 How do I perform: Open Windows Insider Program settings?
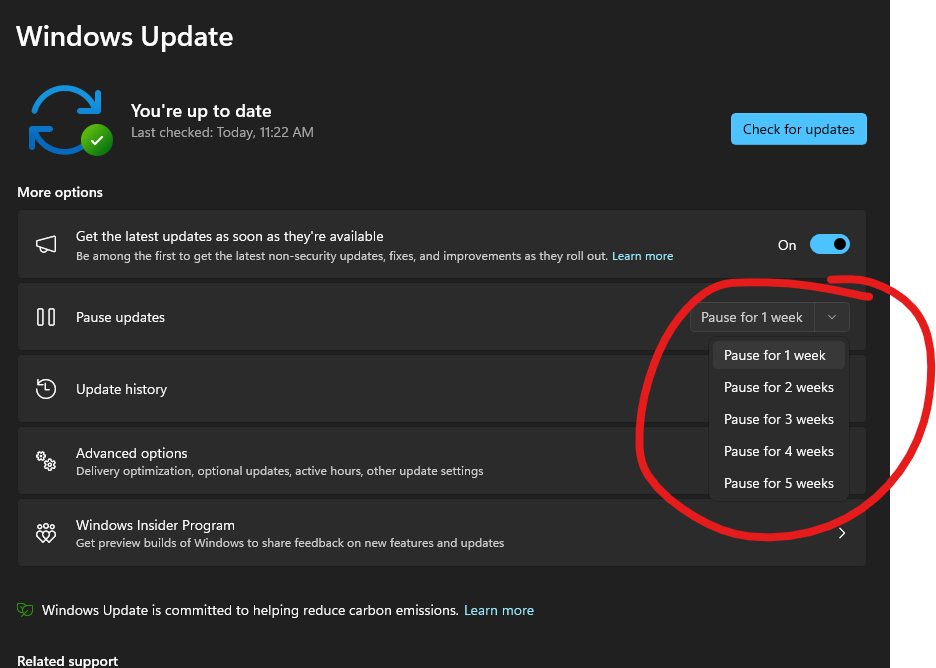442,533
